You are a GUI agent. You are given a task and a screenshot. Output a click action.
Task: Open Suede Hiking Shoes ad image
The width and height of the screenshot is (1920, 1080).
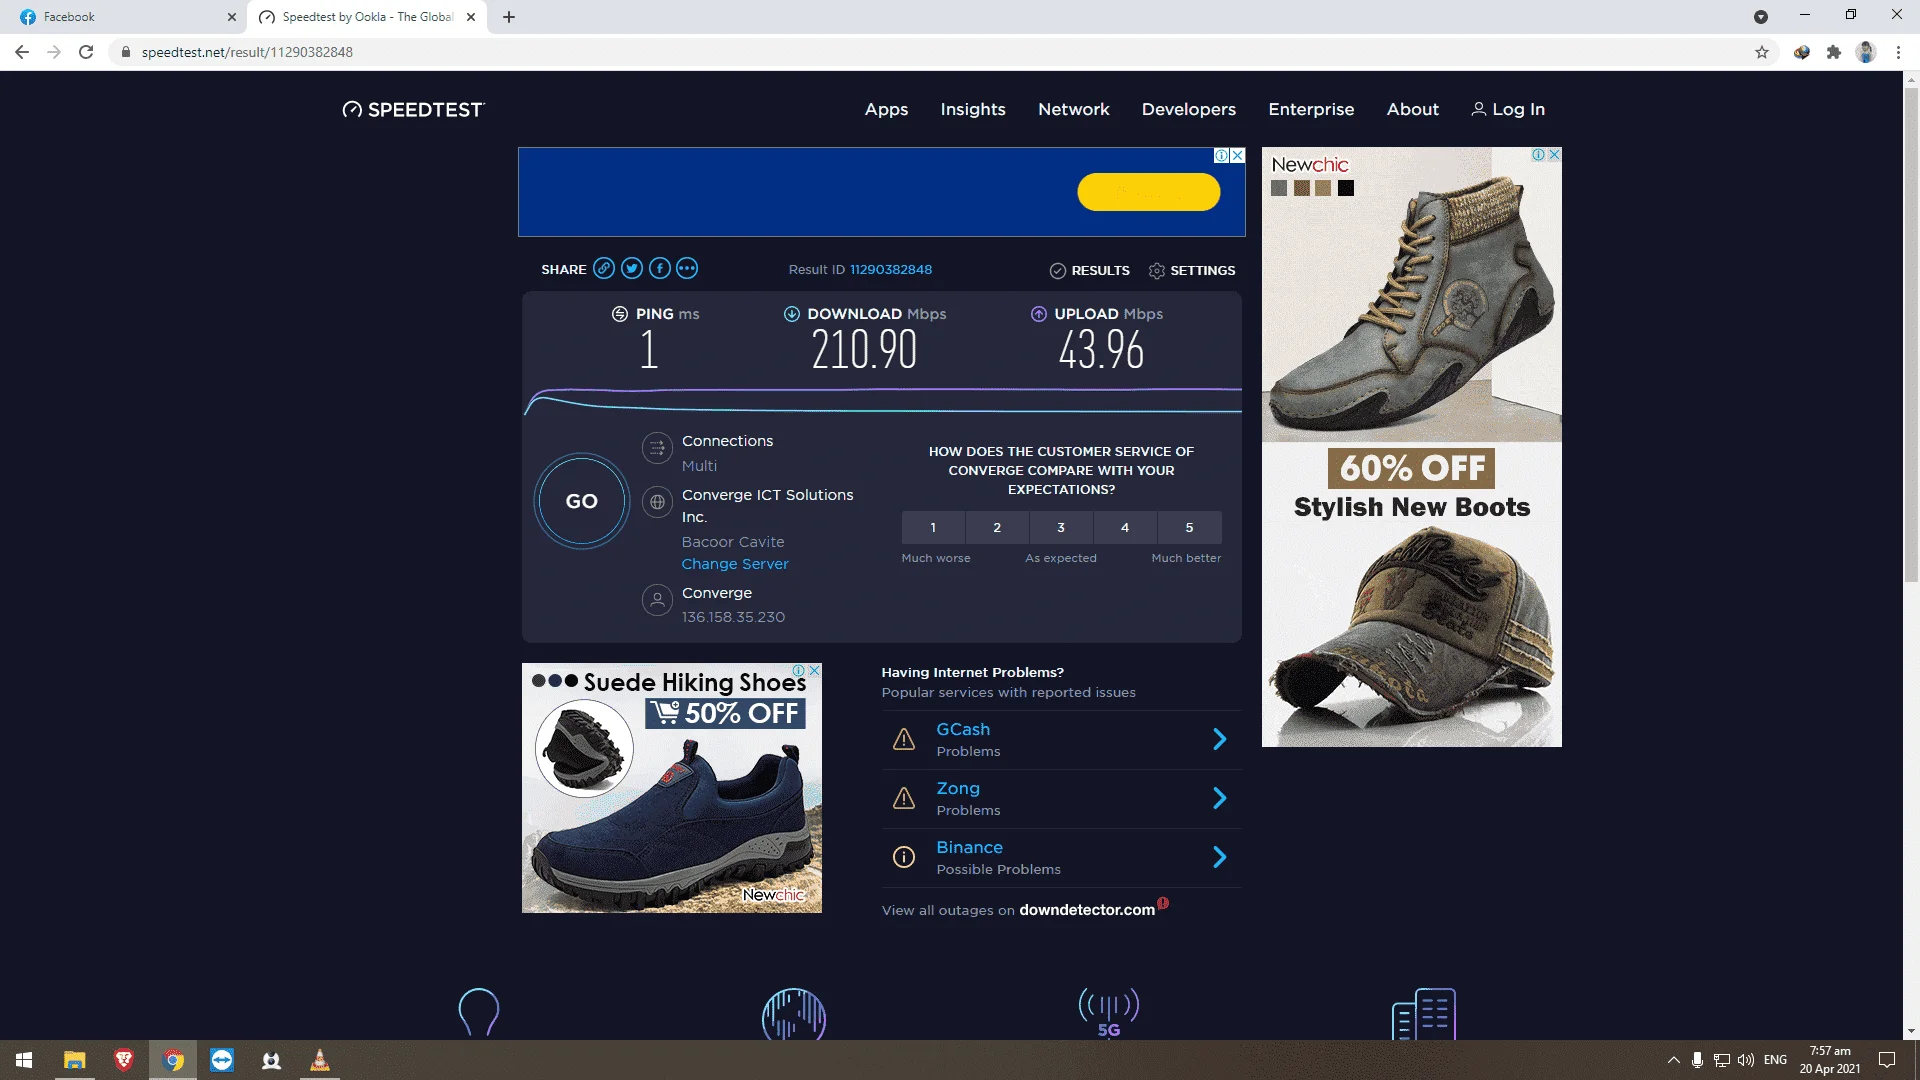point(672,788)
